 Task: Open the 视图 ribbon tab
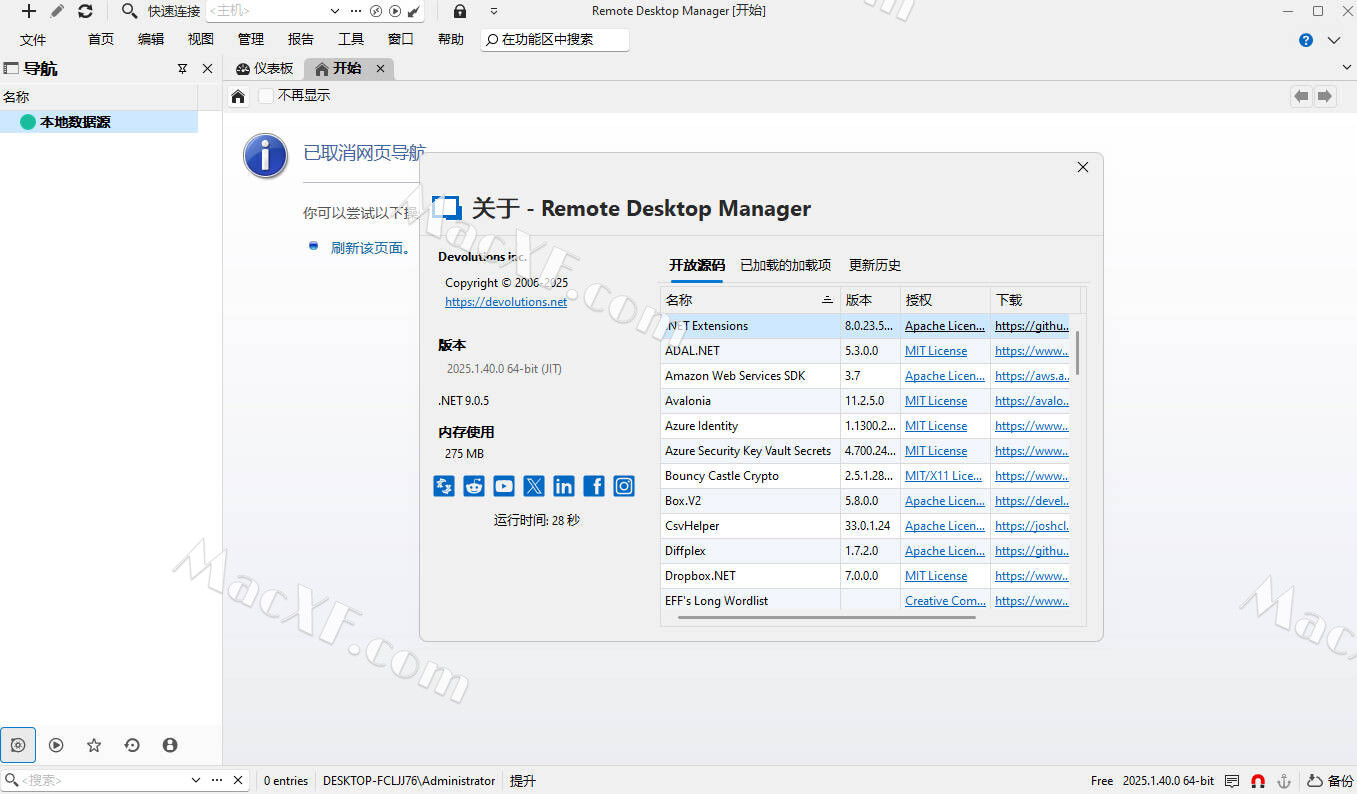(201, 39)
